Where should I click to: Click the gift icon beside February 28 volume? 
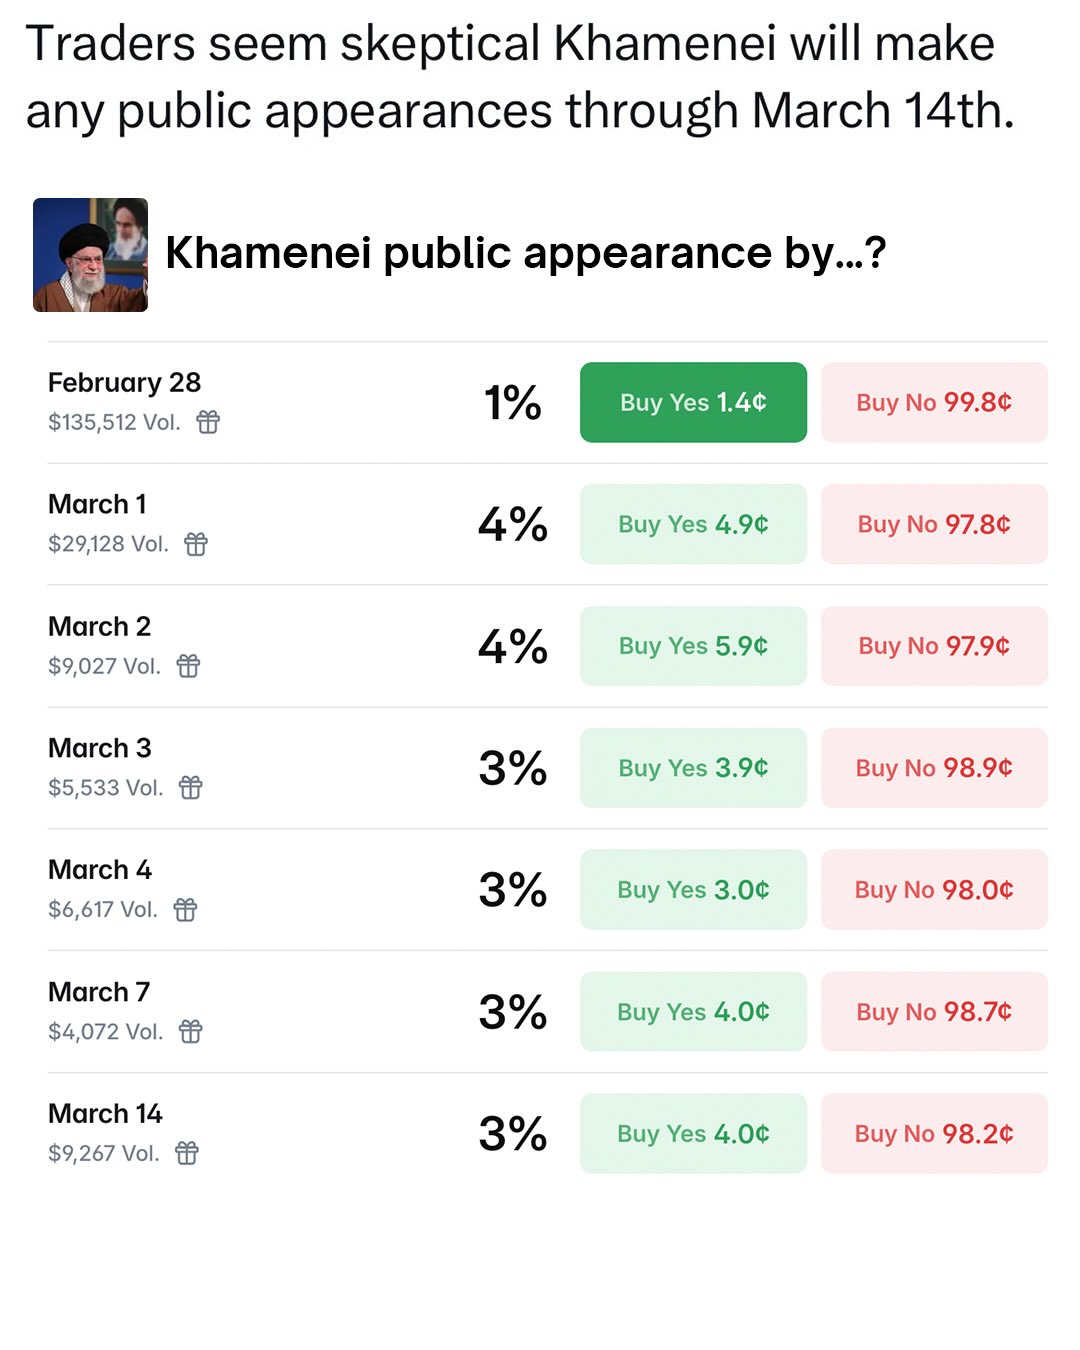(208, 422)
